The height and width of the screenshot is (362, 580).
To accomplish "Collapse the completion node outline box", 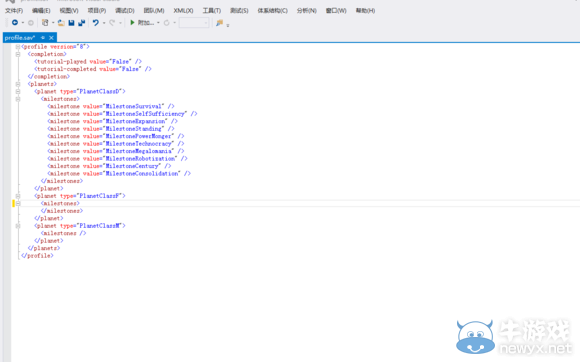I will (x=18, y=54).
